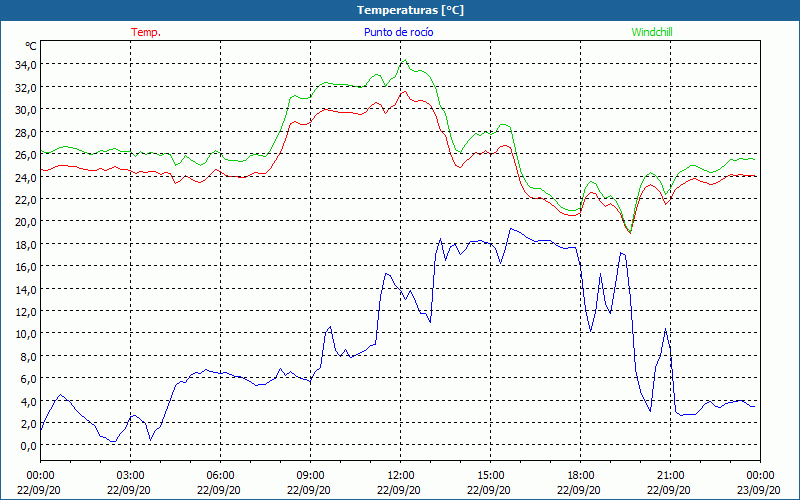The image size is (800, 500).
Task: Click the 06:00 time axis label
Action: (x=220, y=476)
